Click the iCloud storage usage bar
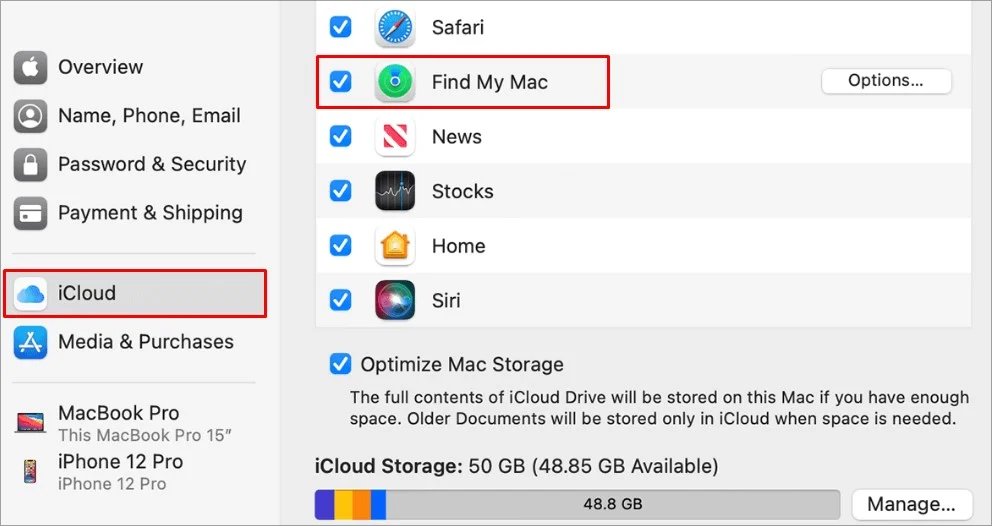The height and width of the screenshot is (526, 992). 577,504
